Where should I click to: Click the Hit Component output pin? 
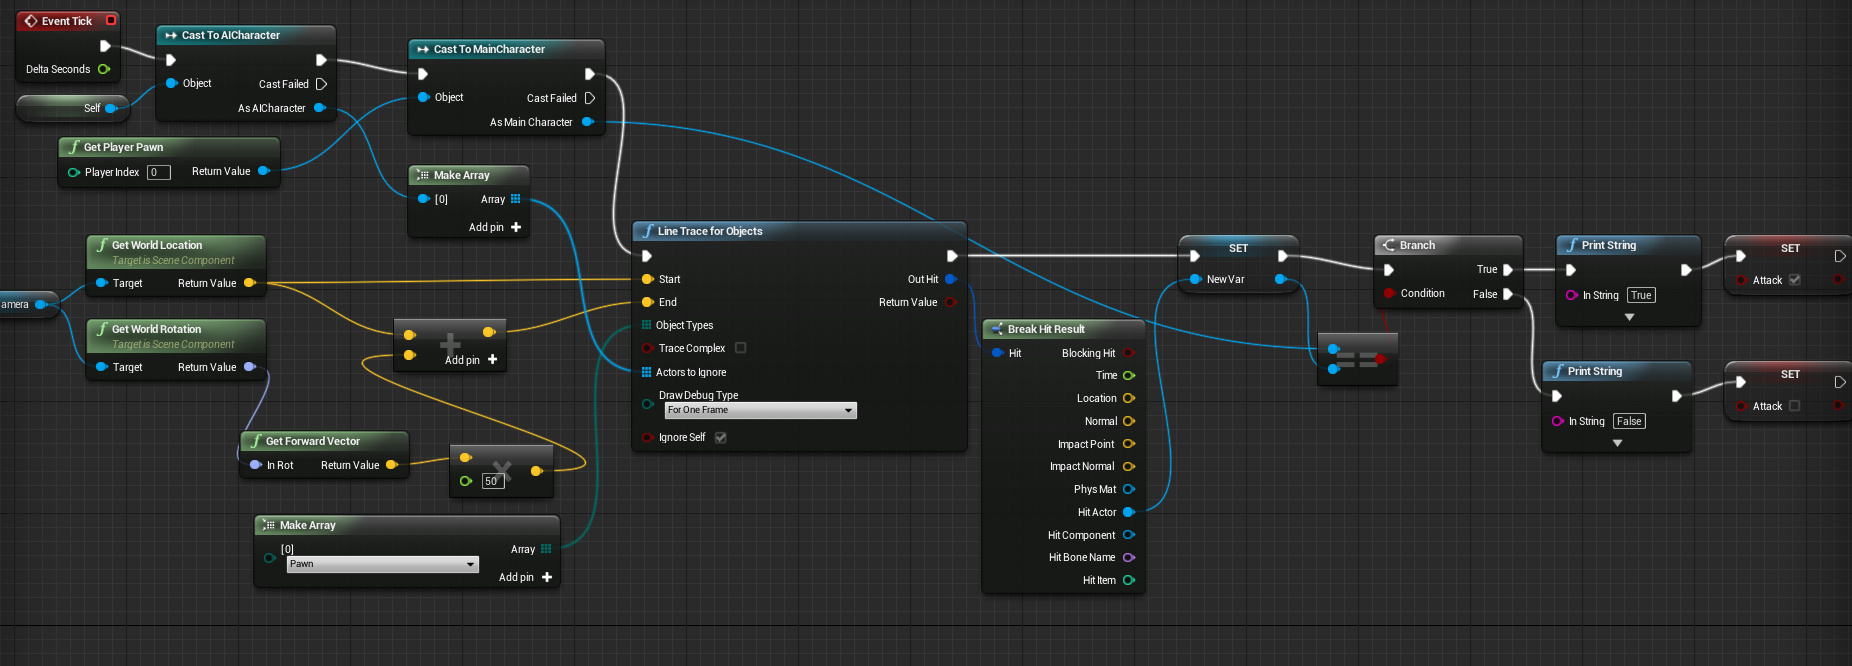1129,535
